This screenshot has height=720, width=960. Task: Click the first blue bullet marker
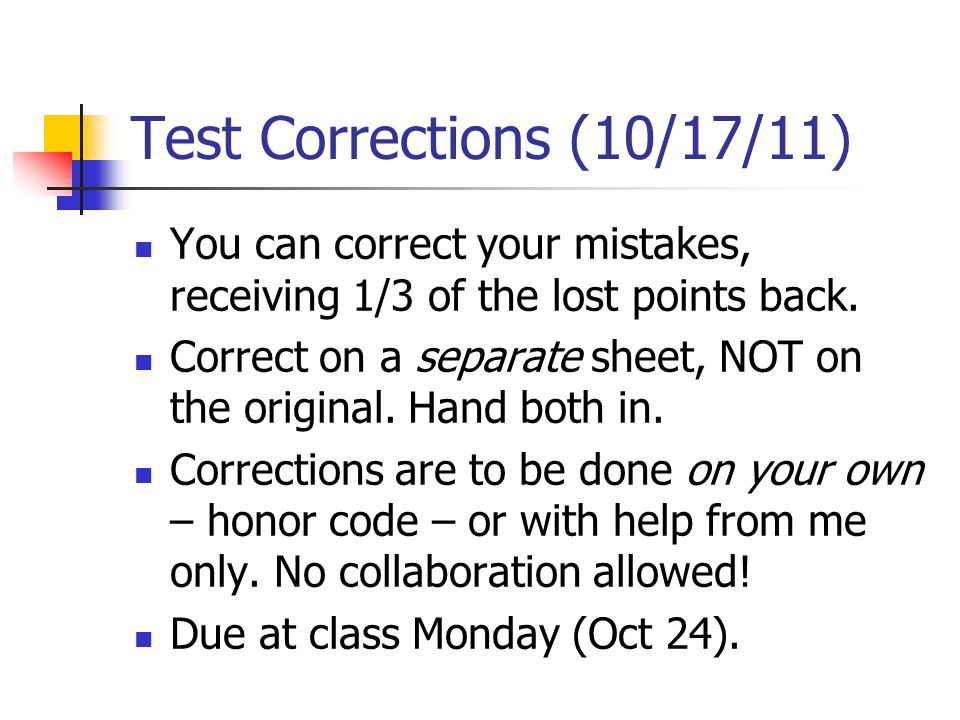pyautogui.click(x=144, y=249)
